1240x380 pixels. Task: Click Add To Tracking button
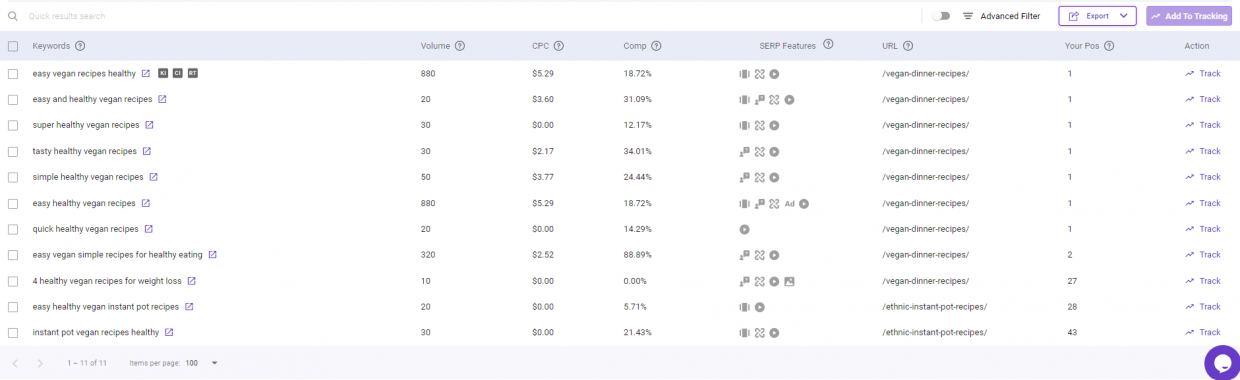[x=1189, y=16]
